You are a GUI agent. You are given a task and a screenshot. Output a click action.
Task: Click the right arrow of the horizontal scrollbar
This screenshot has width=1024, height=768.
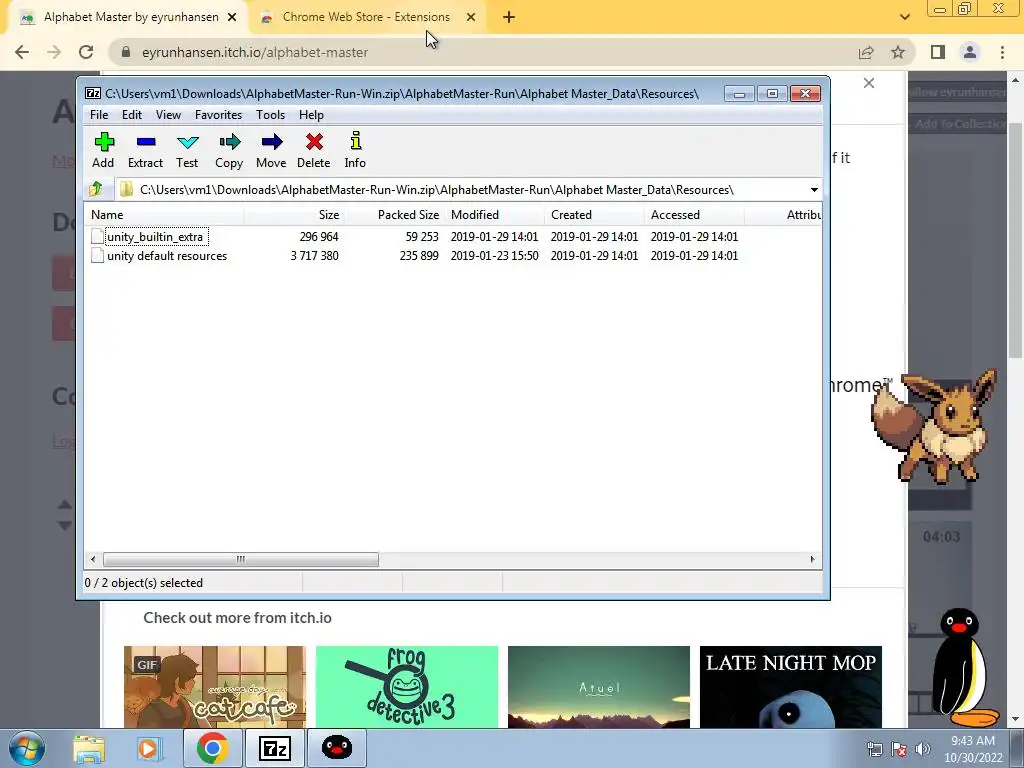click(812, 559)
